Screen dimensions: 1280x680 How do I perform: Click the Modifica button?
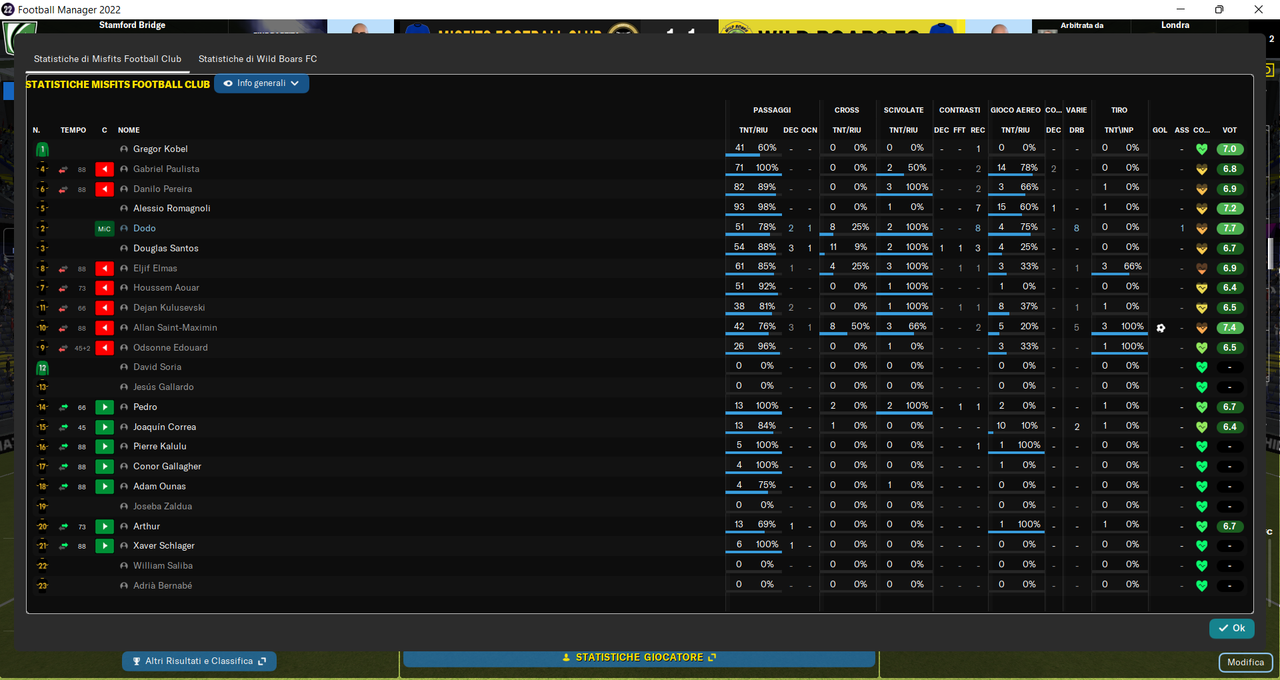coord(1245,662)
